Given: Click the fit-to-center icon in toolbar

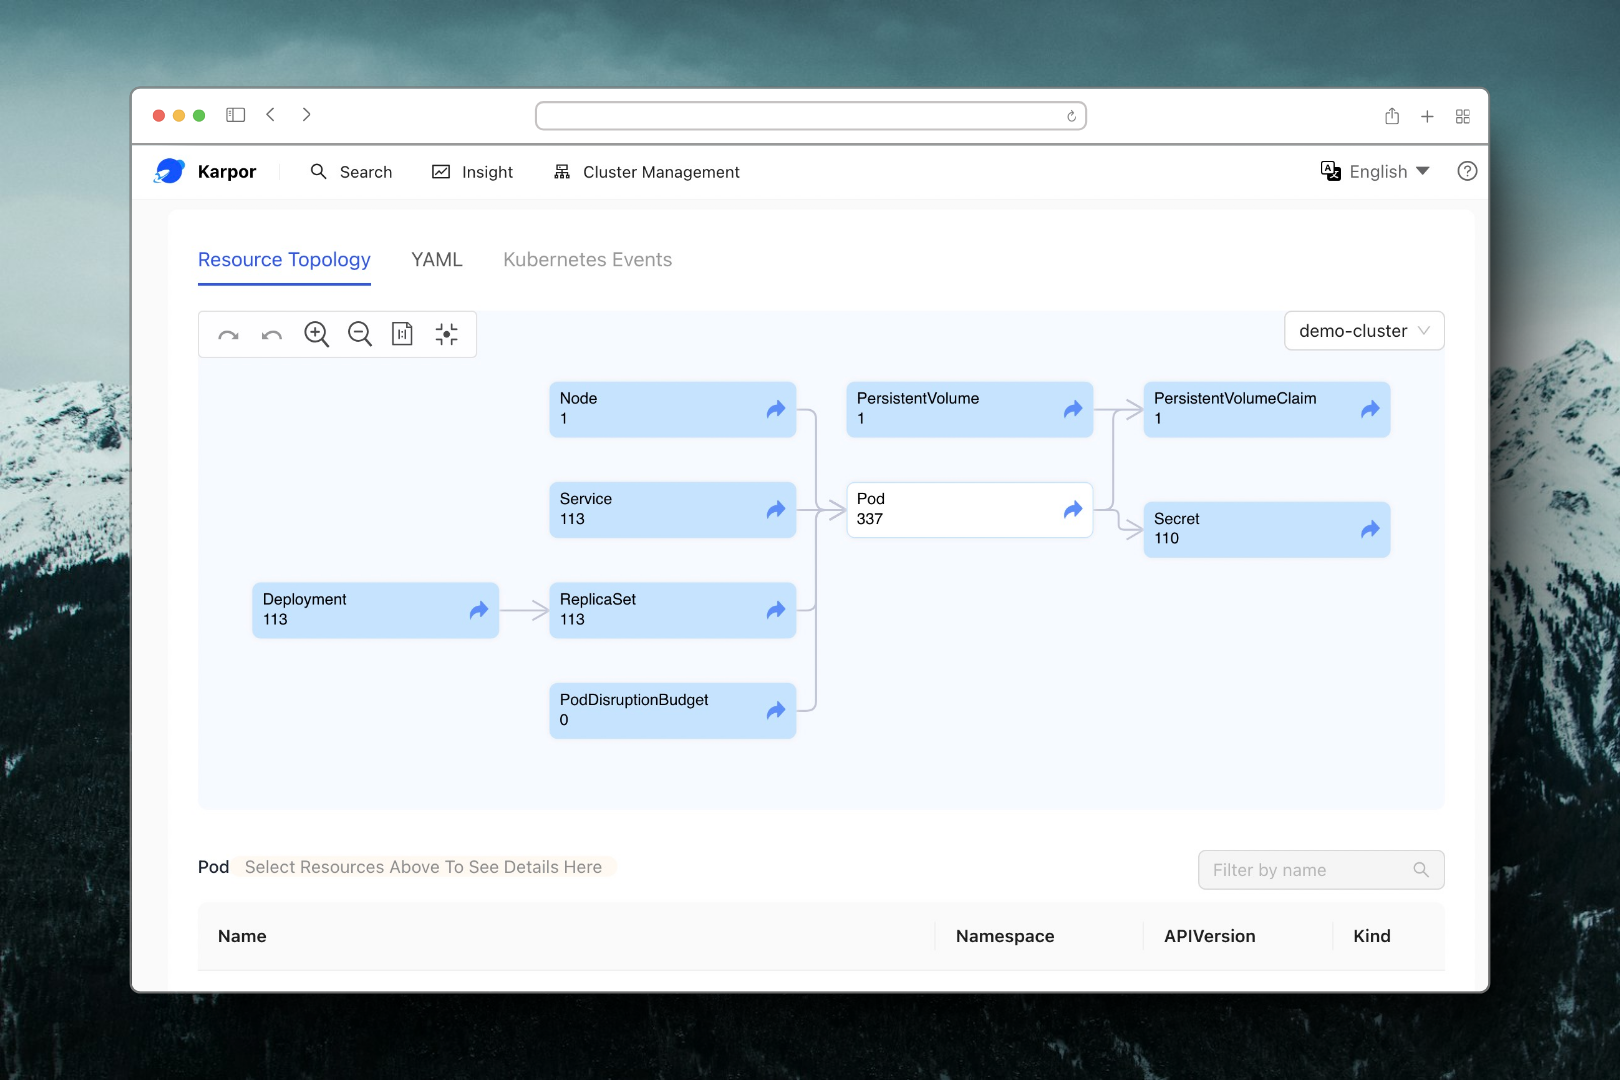Looking at the screenshot, I should (x=447, y=334).
